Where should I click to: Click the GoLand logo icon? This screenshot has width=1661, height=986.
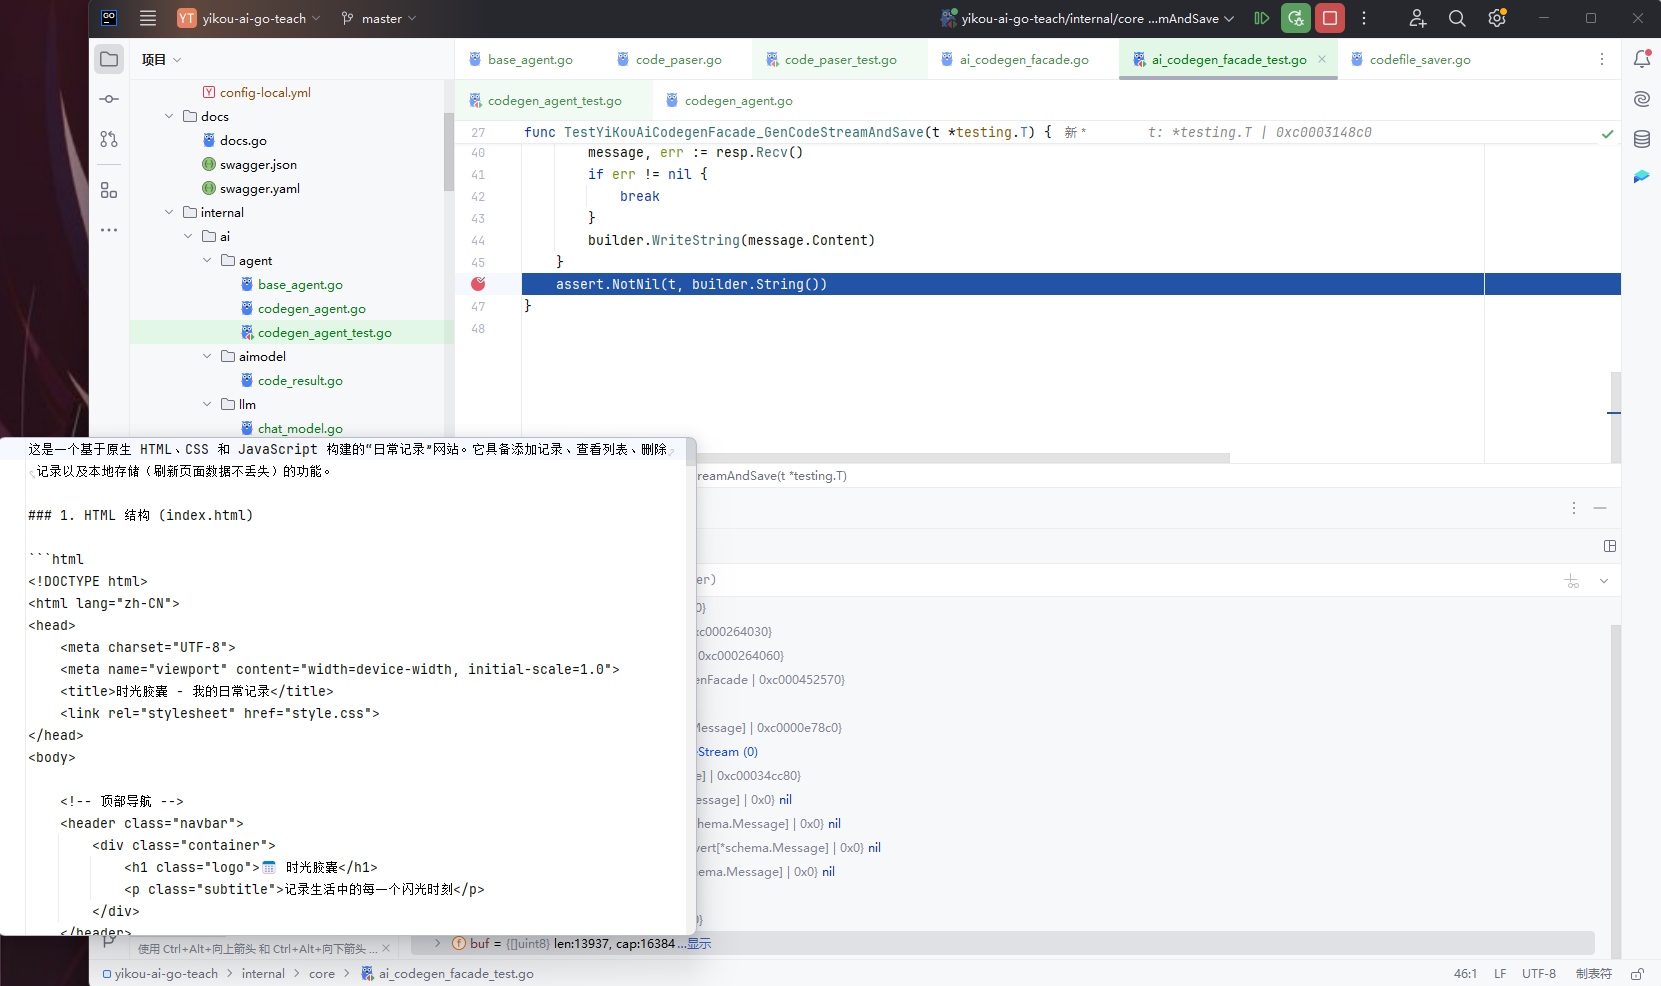(109, 18)
